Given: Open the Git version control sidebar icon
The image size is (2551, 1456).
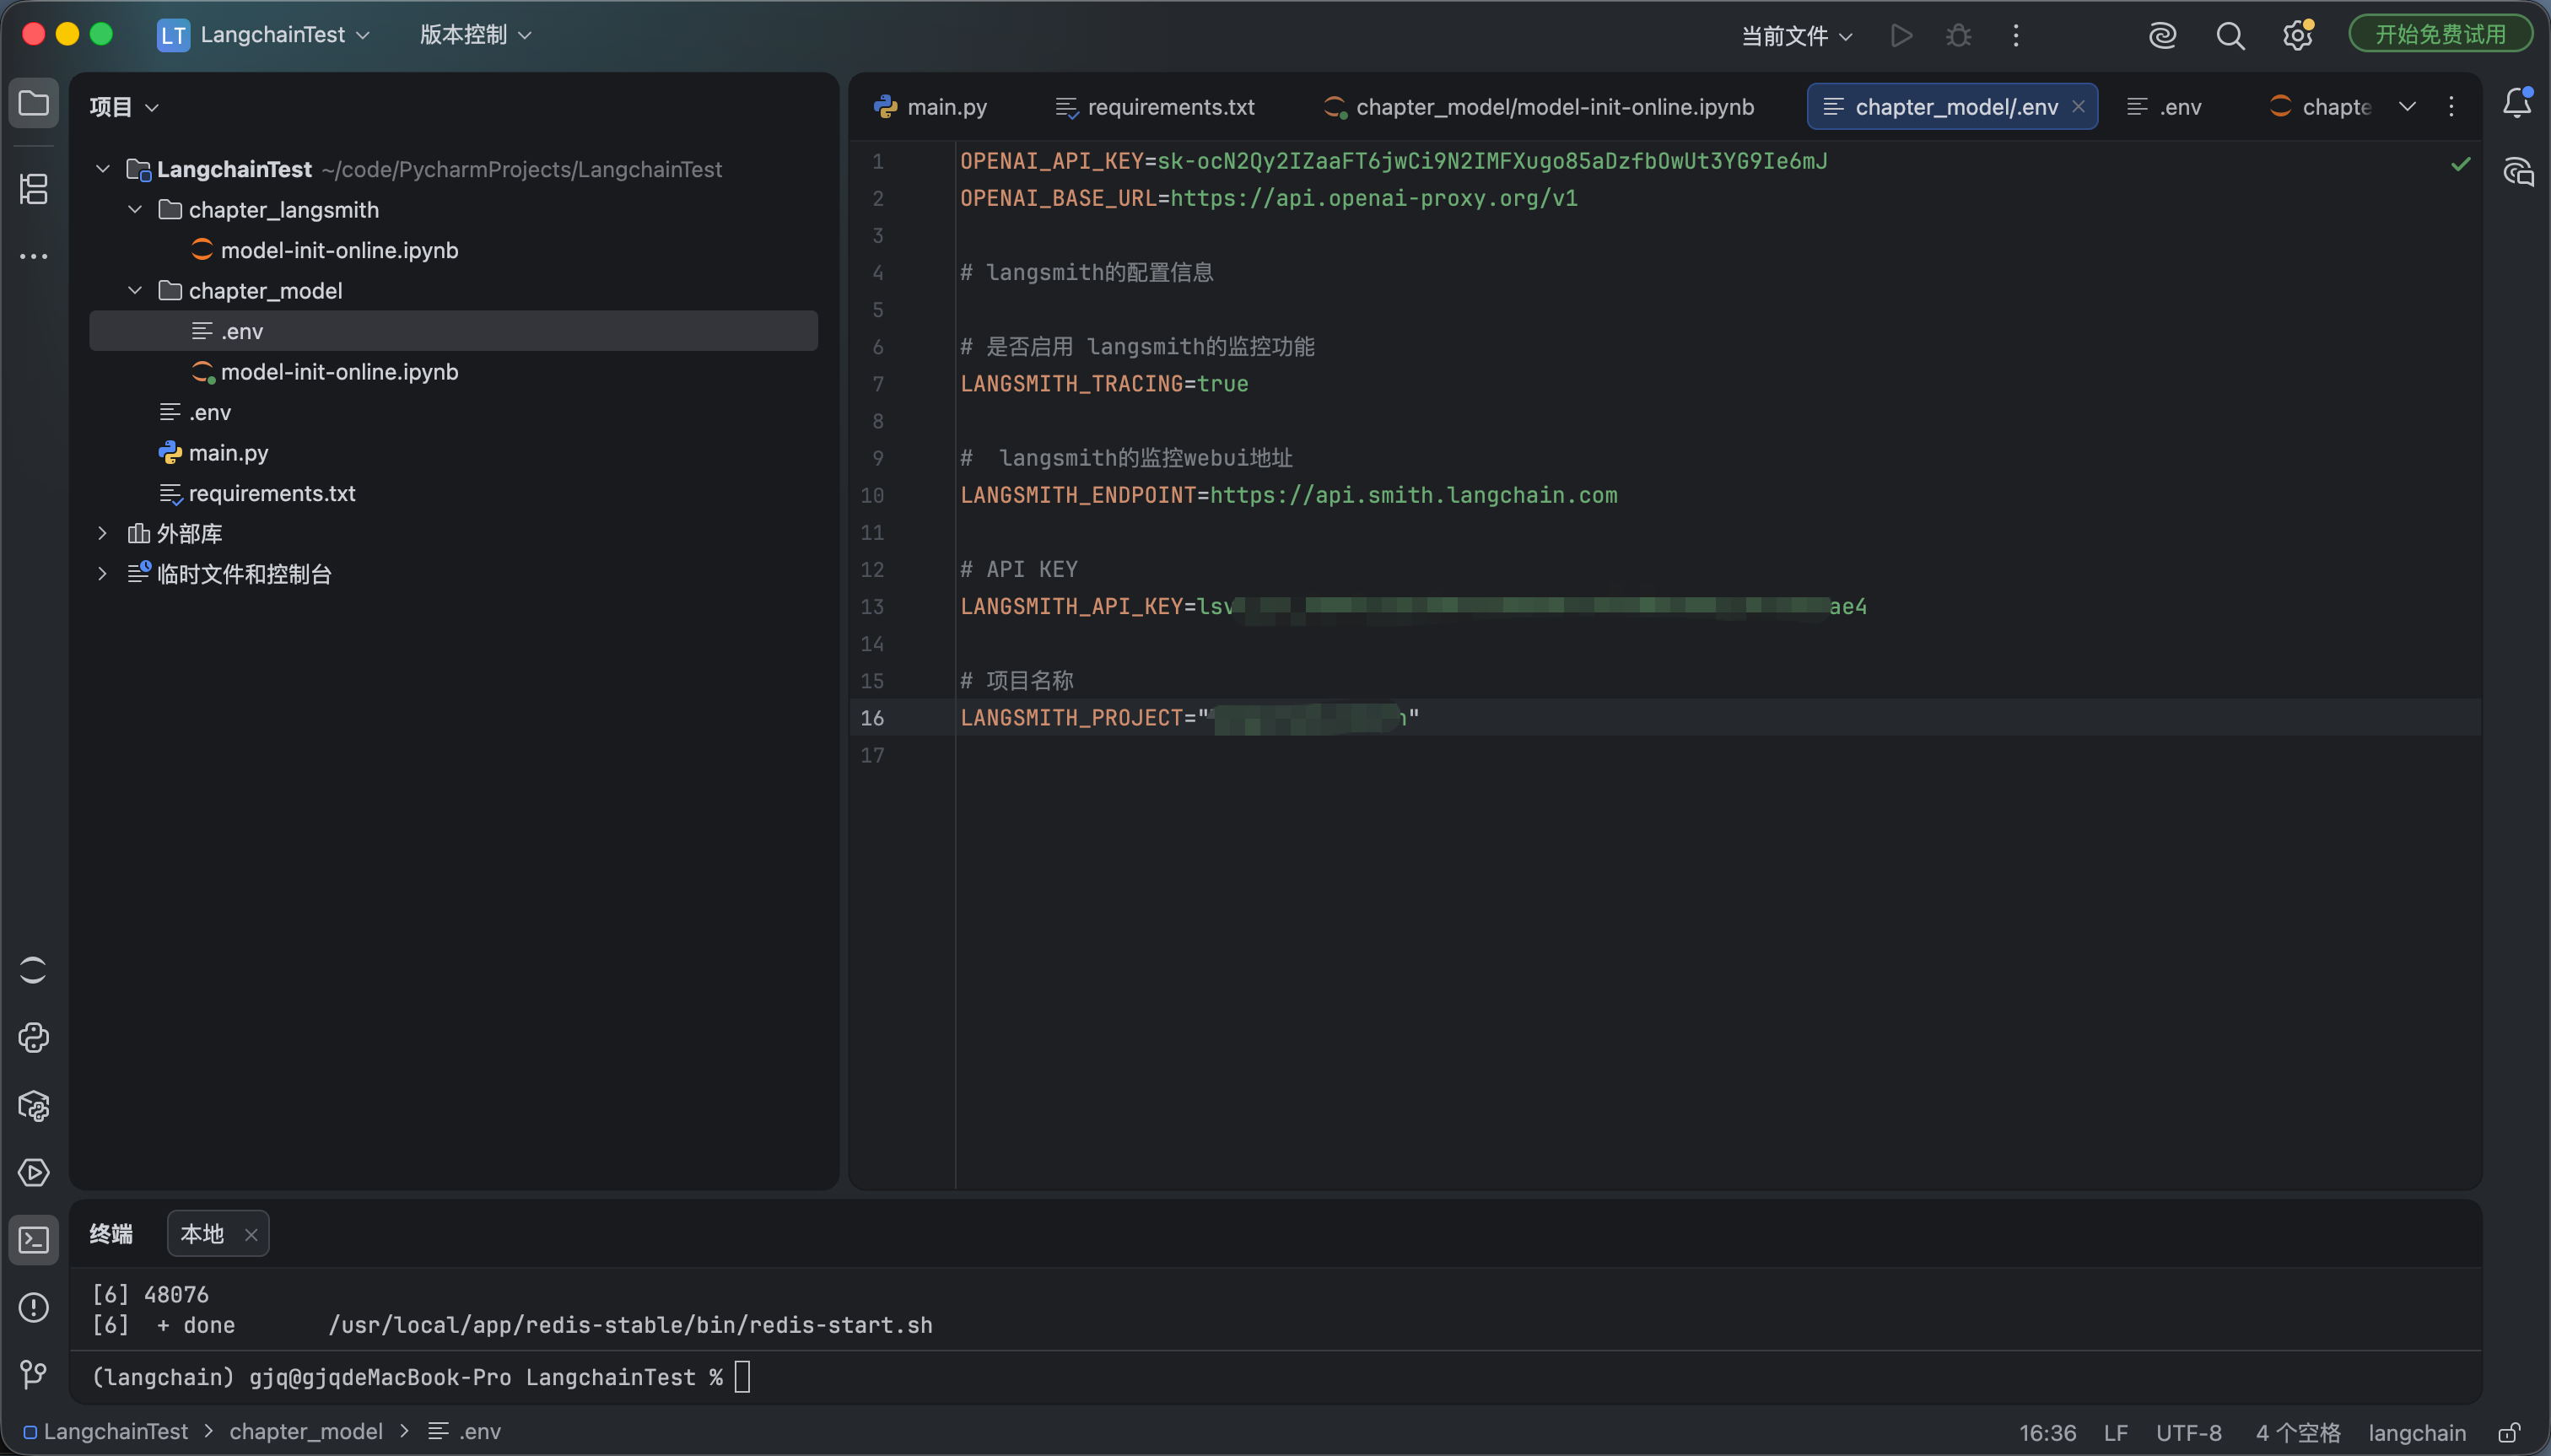Looking at the screenshot, I should (34, 1374).
